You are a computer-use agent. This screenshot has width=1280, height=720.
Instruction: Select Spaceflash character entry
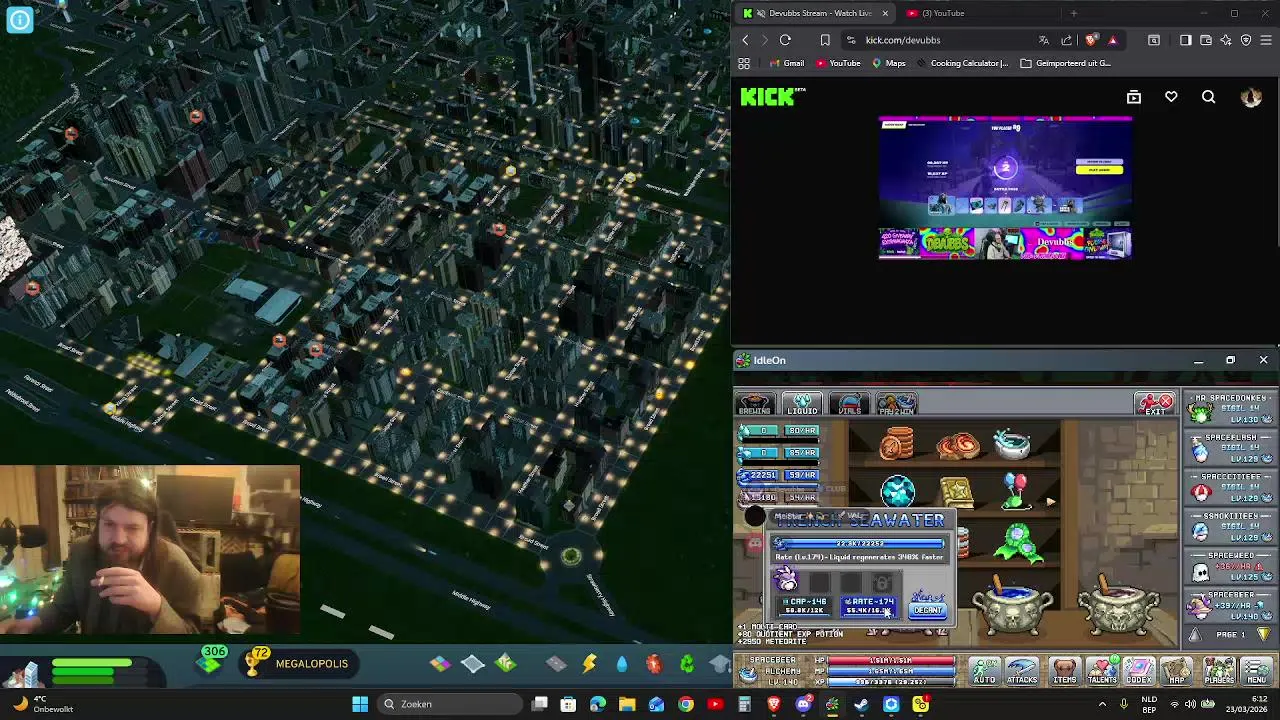tap(1229, 448)
